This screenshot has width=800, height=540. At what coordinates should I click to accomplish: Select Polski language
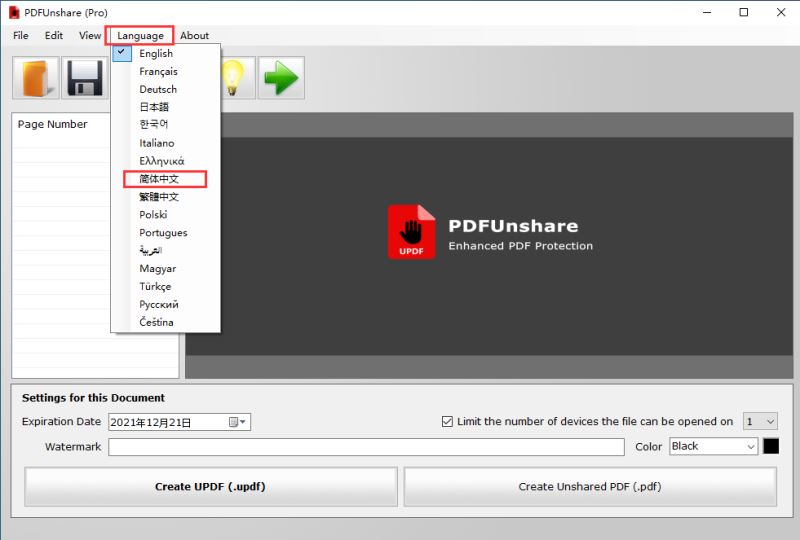[166, 214]
